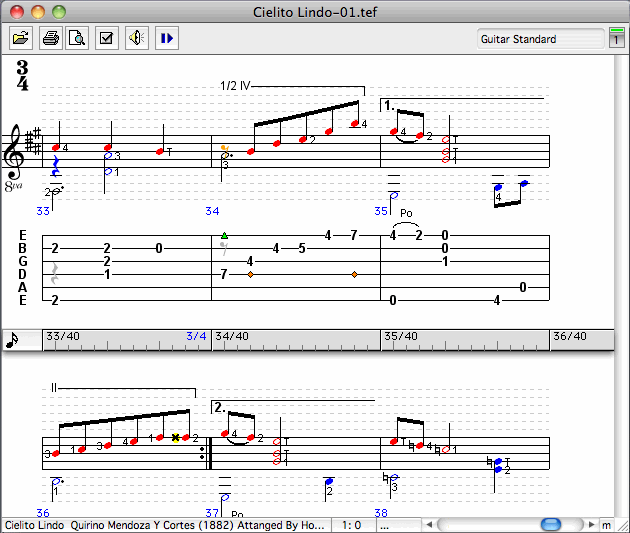Viewport: 630px width, 533px height.
Task: Click fret 0 on B string in measure 33
Action: 159,248
